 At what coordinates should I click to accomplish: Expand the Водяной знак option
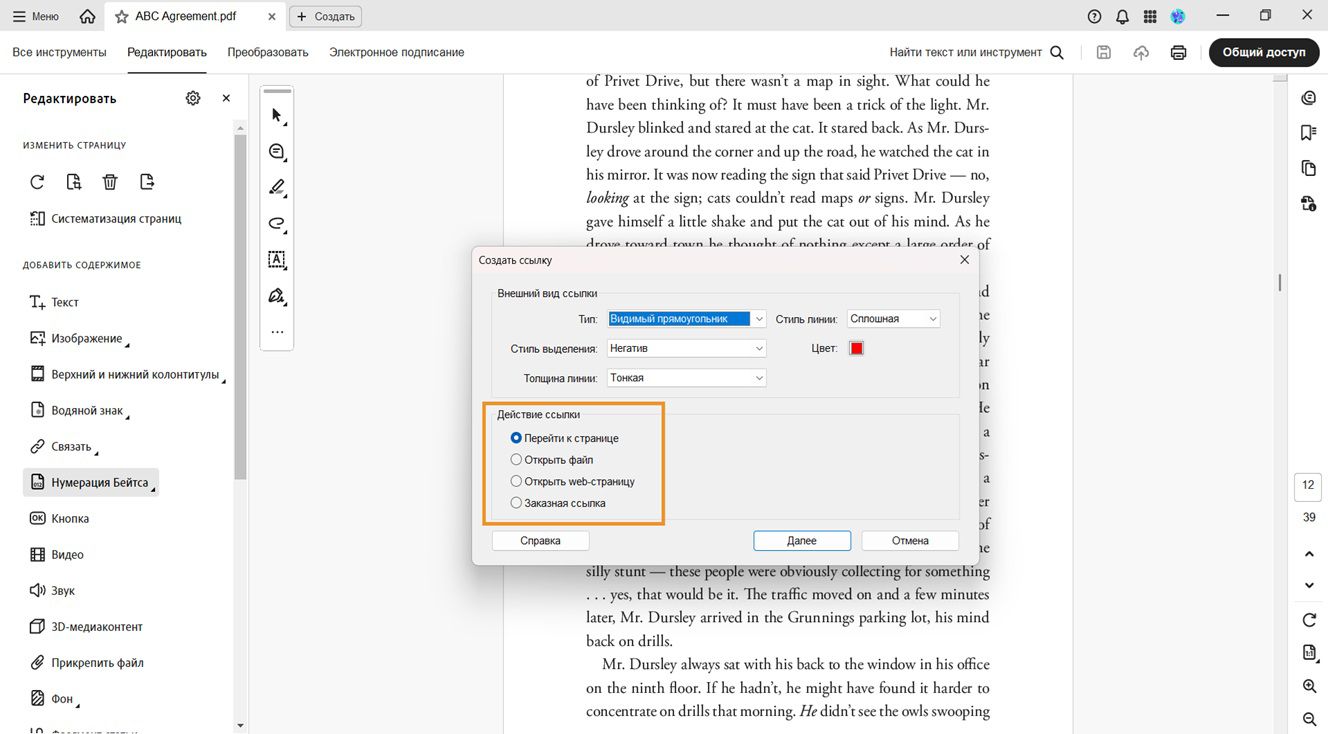pos(81,410)
